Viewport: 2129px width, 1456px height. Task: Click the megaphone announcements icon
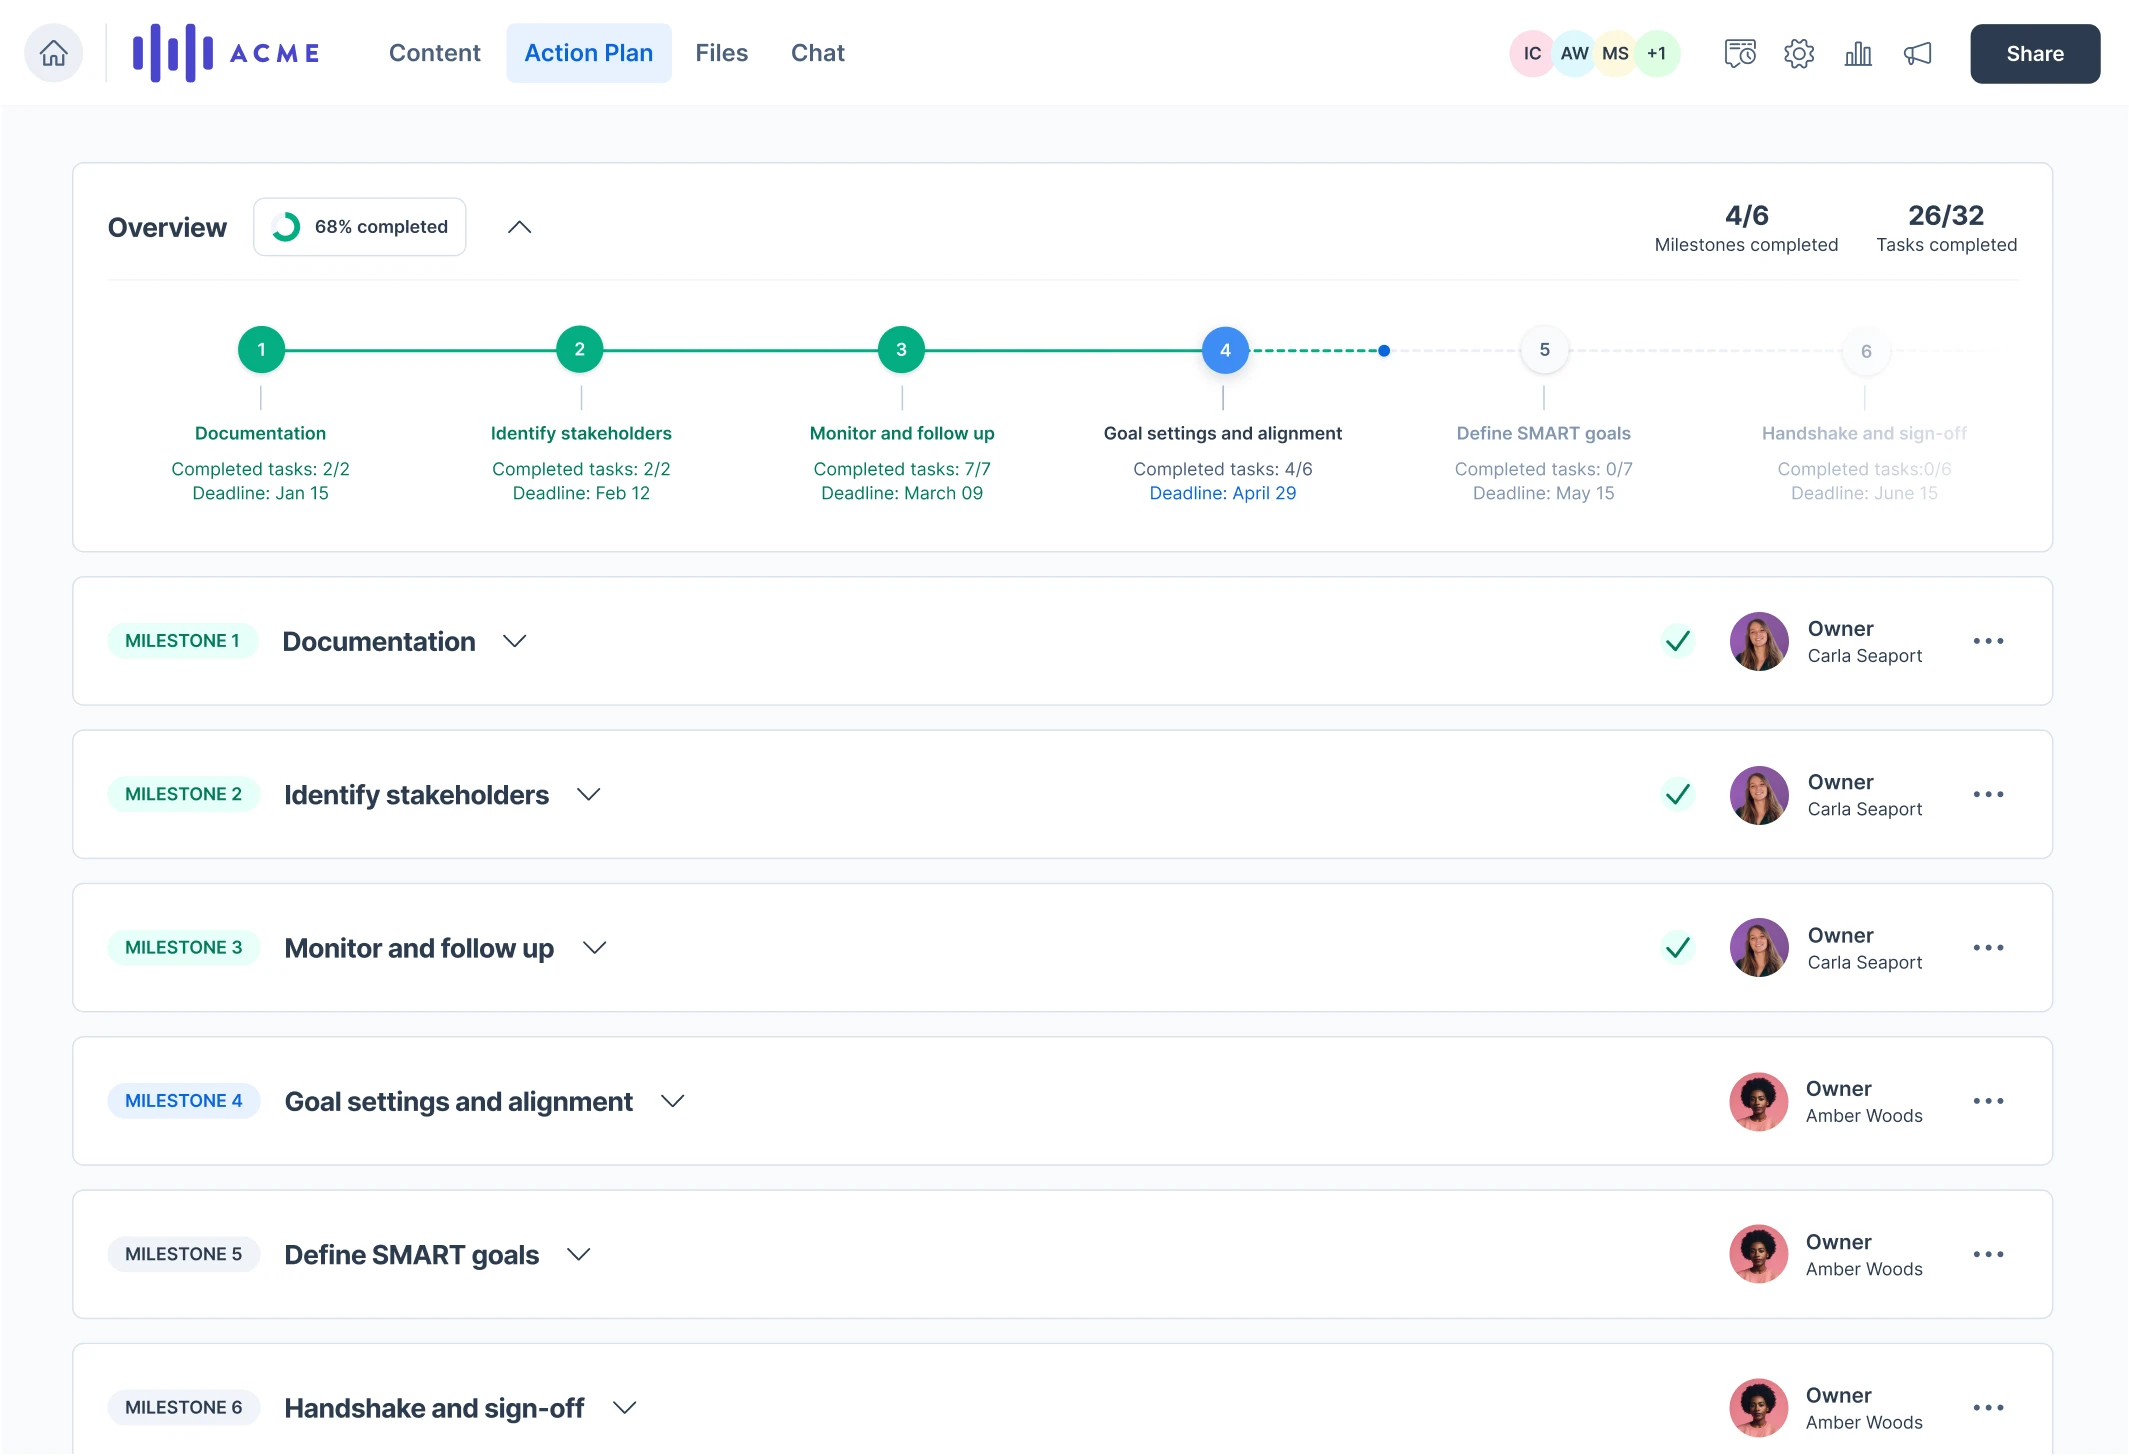[1917, 53]
